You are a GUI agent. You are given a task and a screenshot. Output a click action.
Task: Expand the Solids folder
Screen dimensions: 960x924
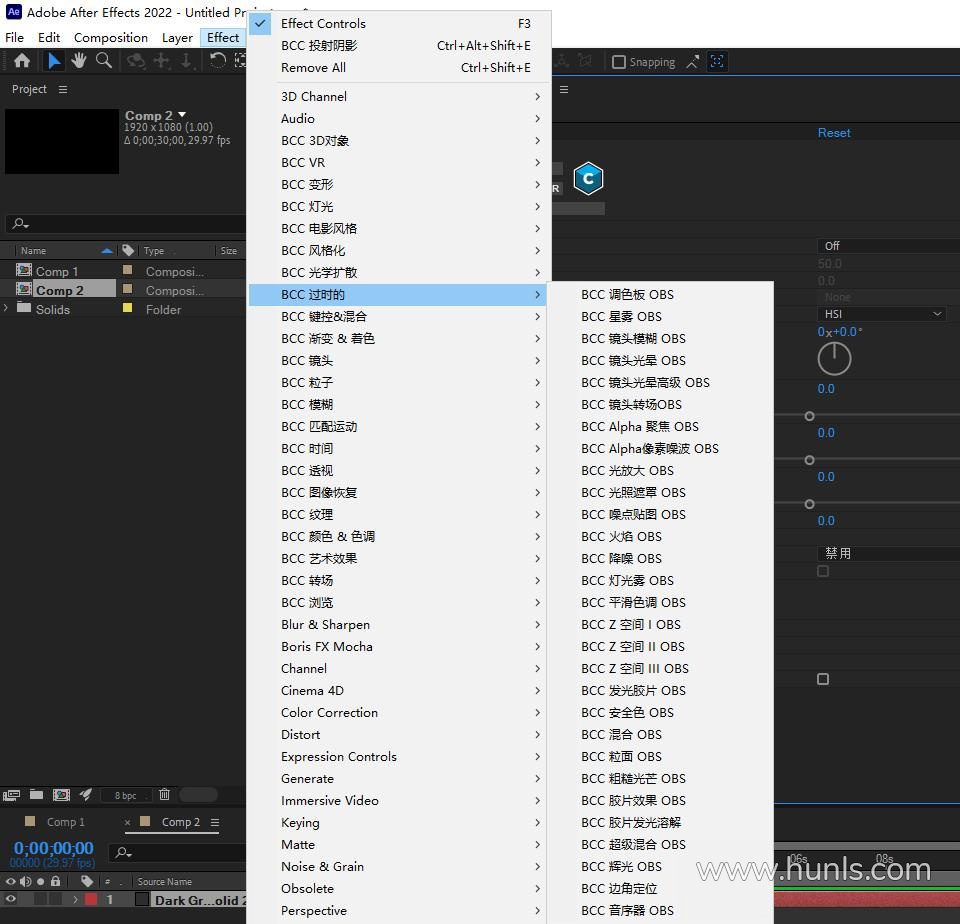click(x=6, y=309)
